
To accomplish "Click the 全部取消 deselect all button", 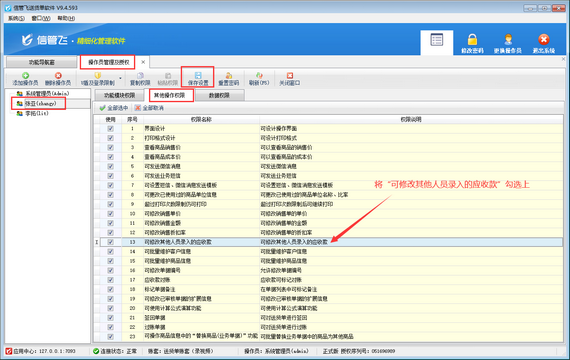I will tap(149, 108).
